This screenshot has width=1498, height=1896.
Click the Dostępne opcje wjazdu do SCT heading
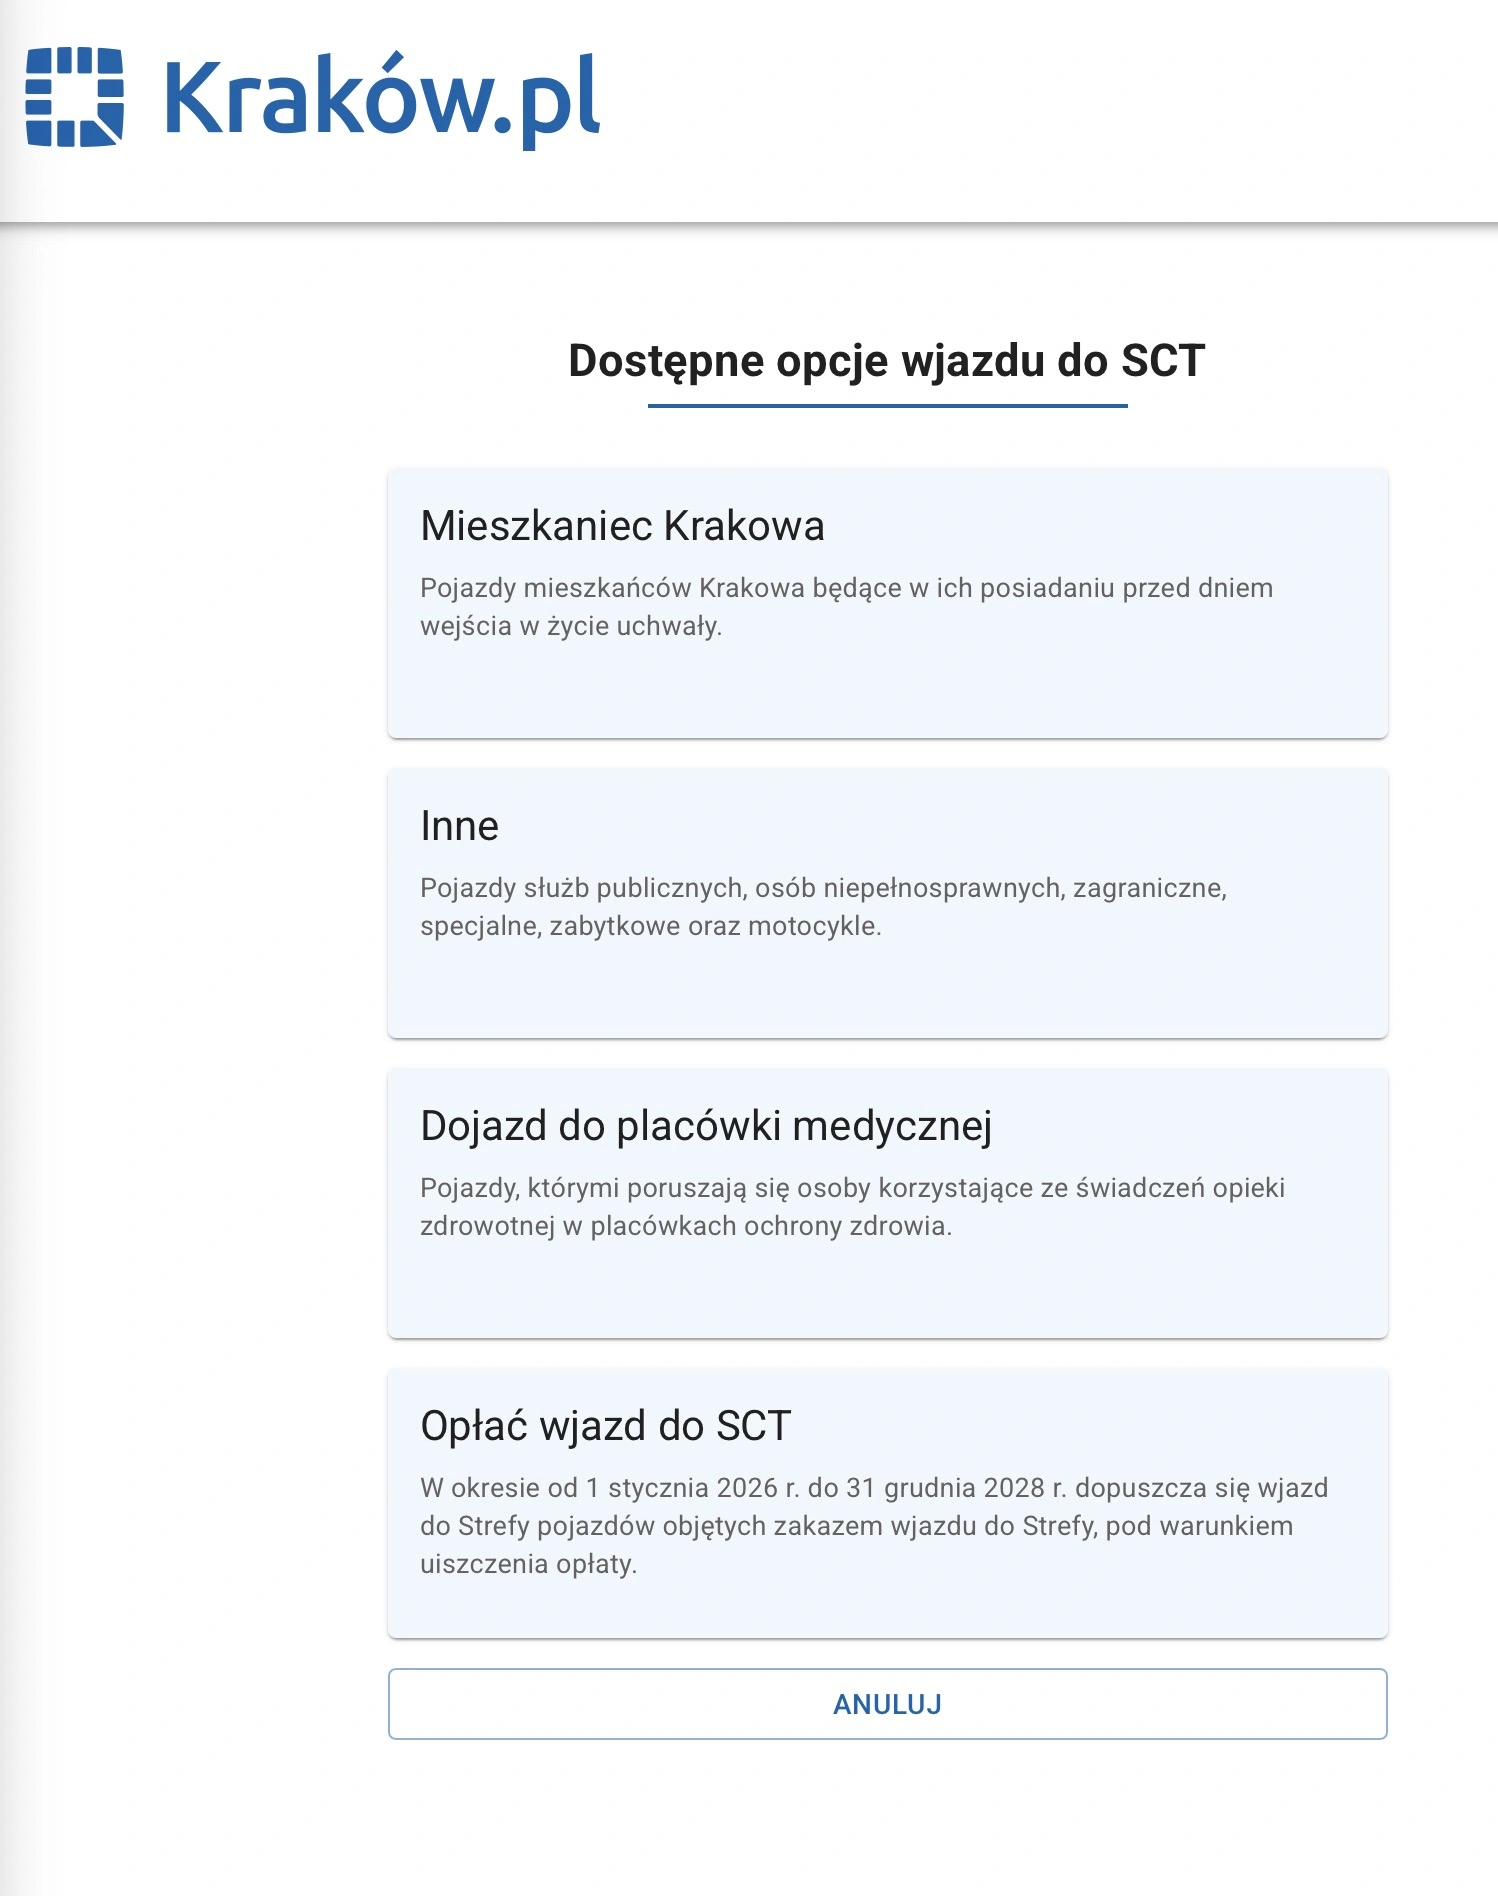886,361
